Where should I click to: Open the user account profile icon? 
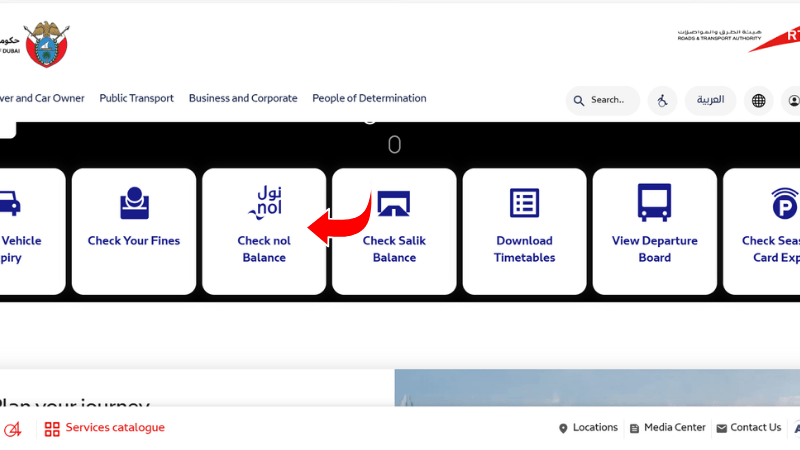[793, 101]
